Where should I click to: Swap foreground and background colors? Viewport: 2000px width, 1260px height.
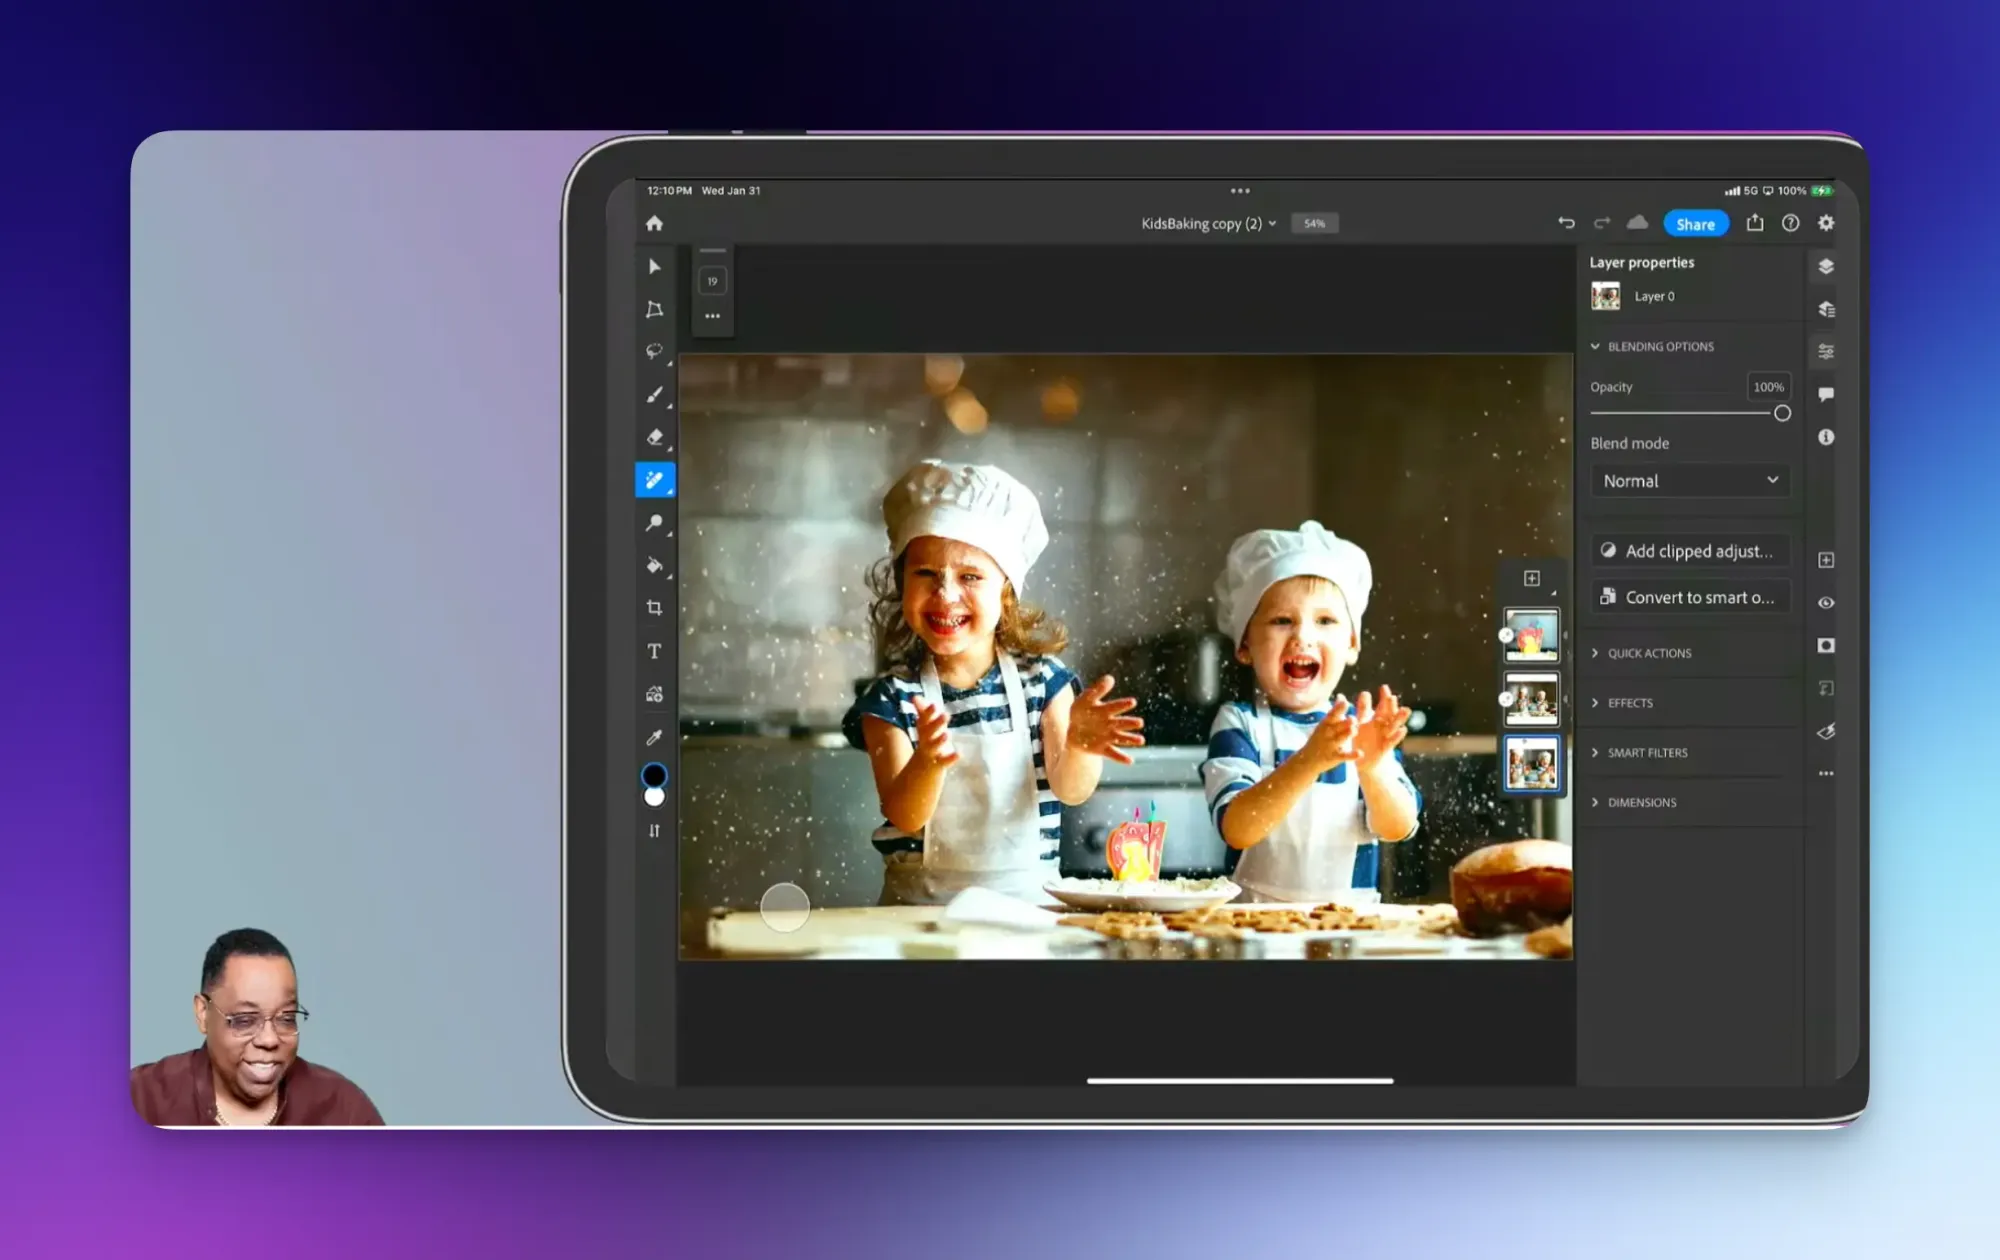click(x=655, y=830)
